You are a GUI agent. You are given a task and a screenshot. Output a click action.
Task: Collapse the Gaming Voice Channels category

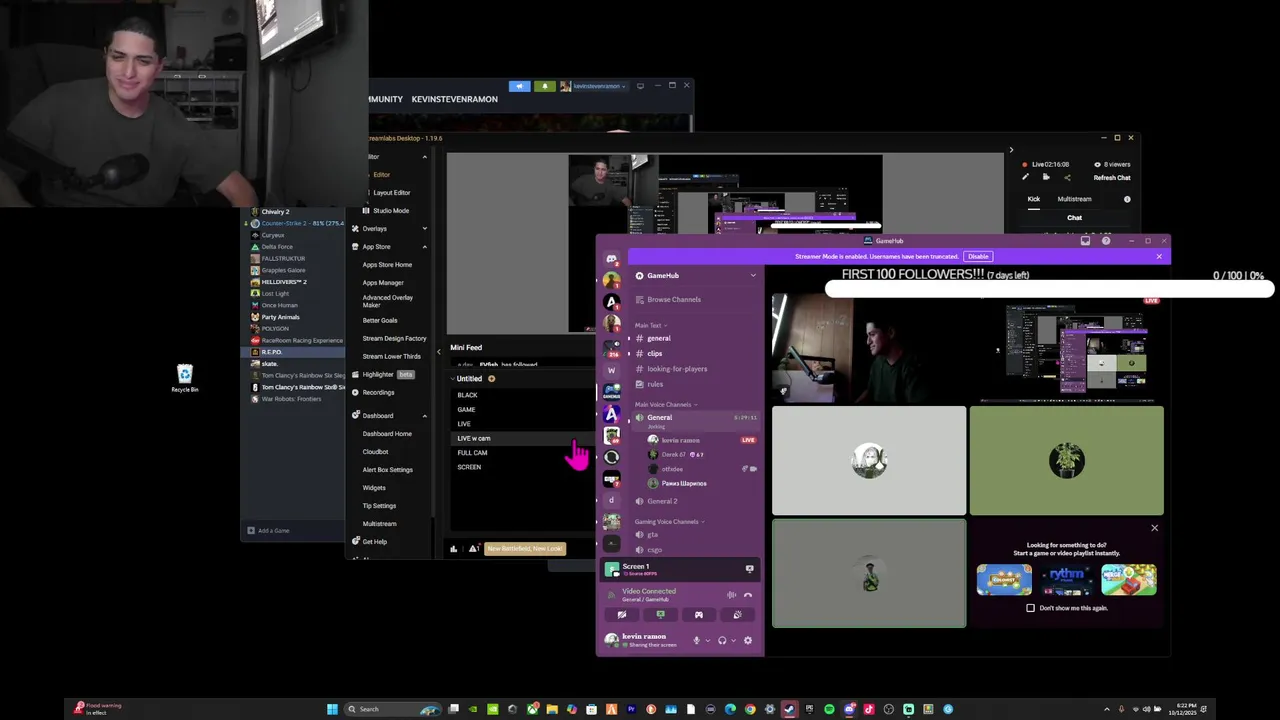pyautogui.click(x=669, y=522)
